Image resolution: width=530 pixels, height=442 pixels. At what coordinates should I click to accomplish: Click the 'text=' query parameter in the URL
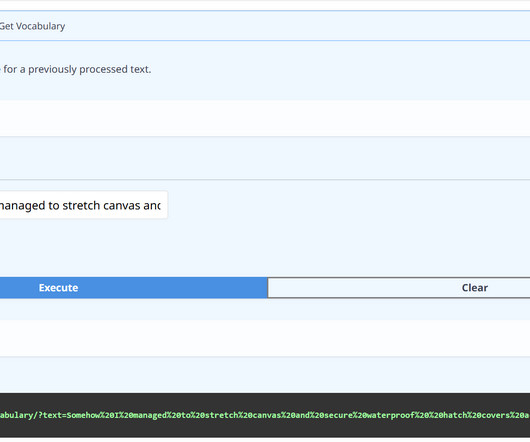(54, 415)
